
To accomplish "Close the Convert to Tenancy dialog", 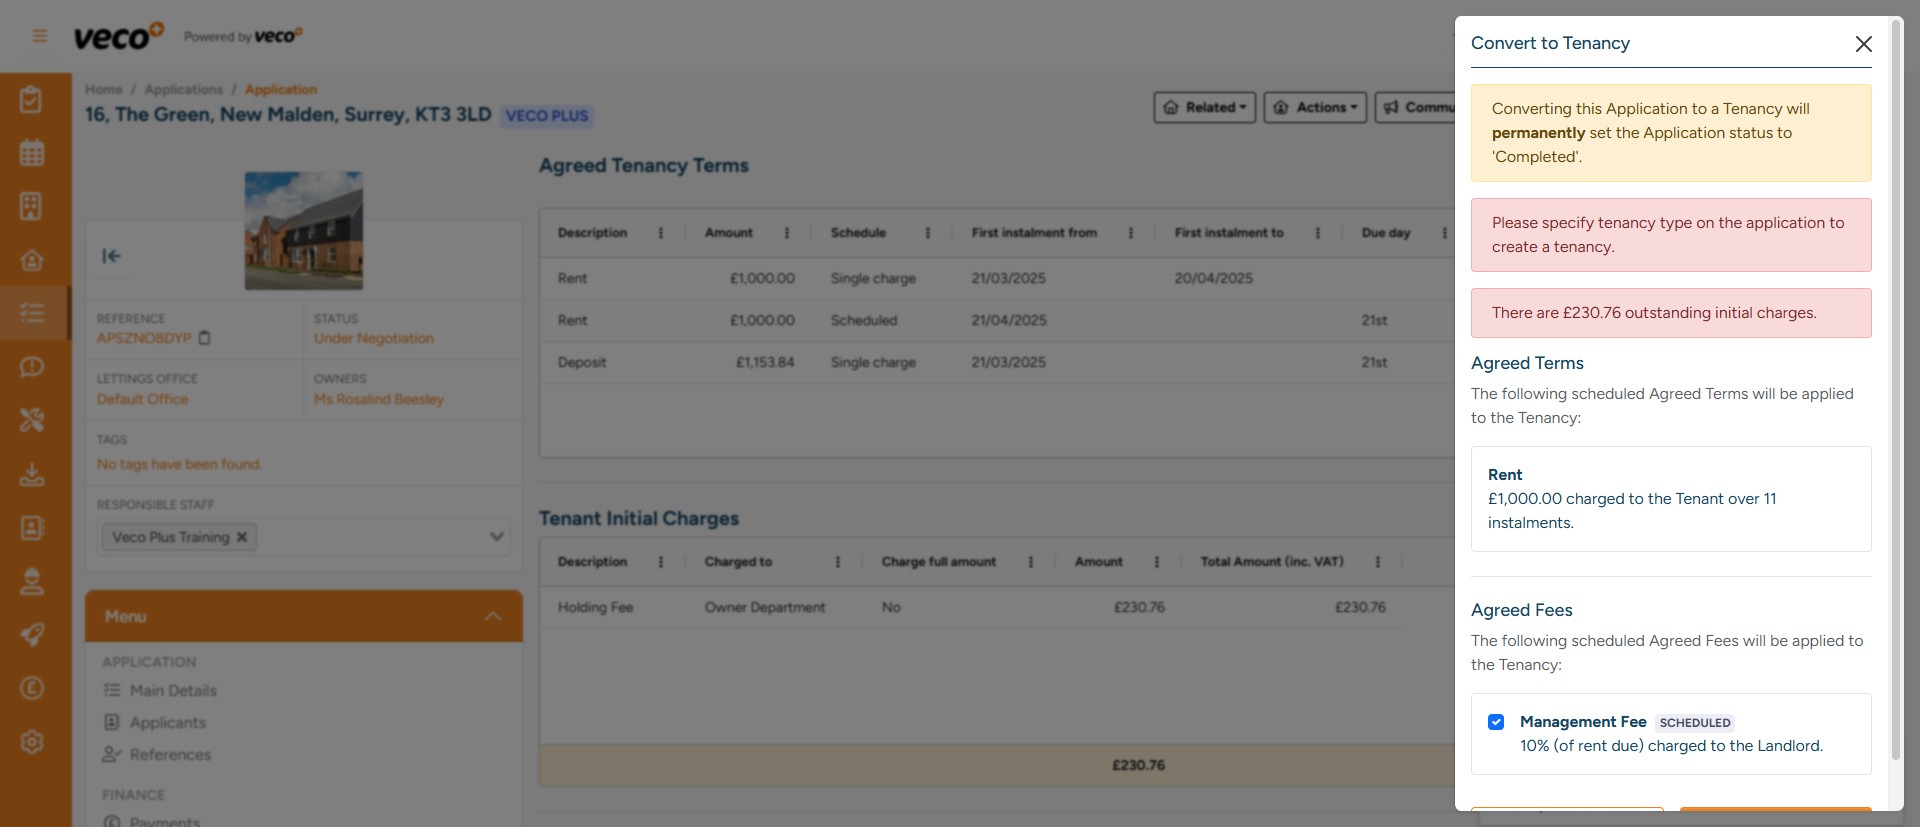I will tap(1863, 44).
